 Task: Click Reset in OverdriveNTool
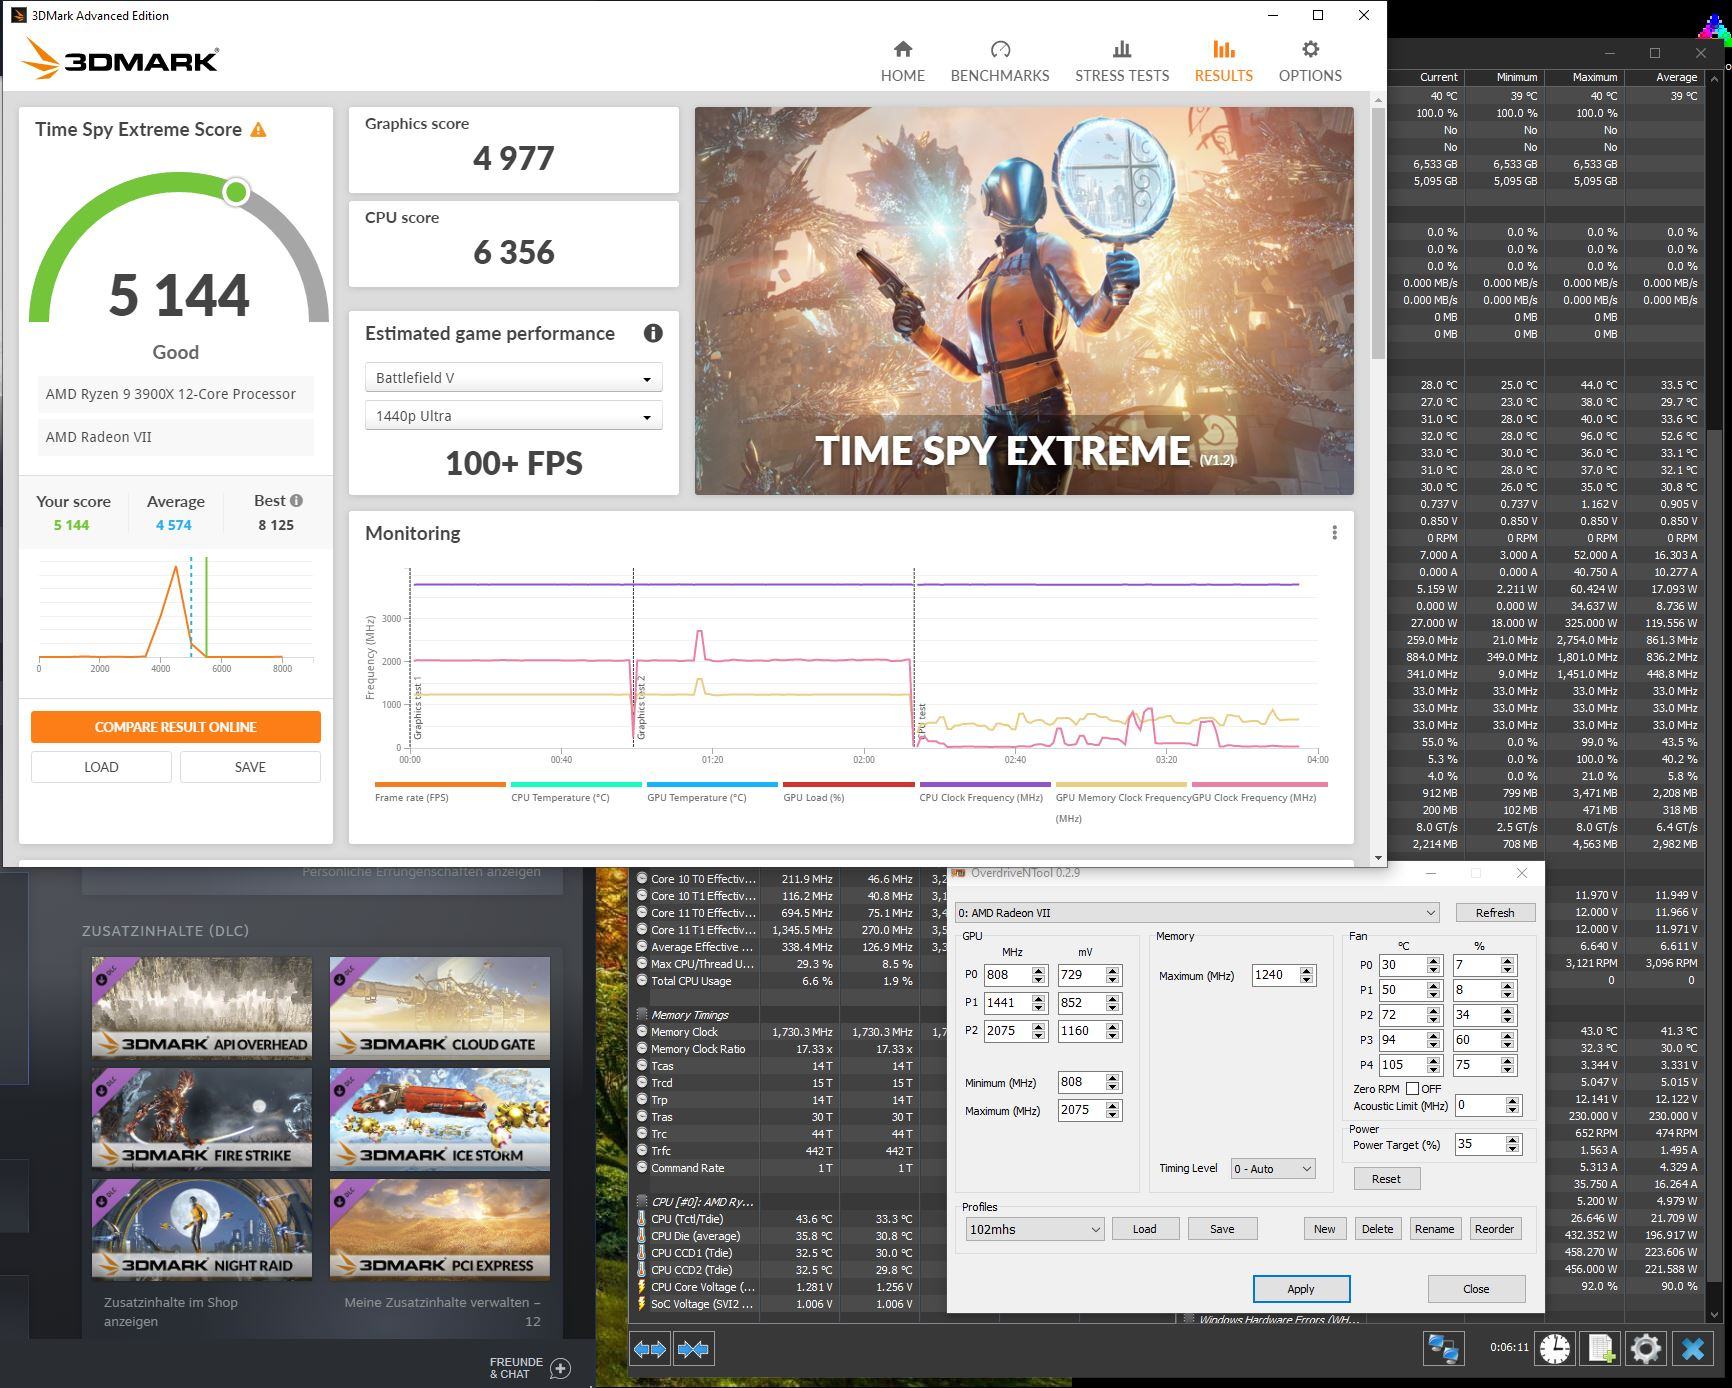[1386, 1179]
